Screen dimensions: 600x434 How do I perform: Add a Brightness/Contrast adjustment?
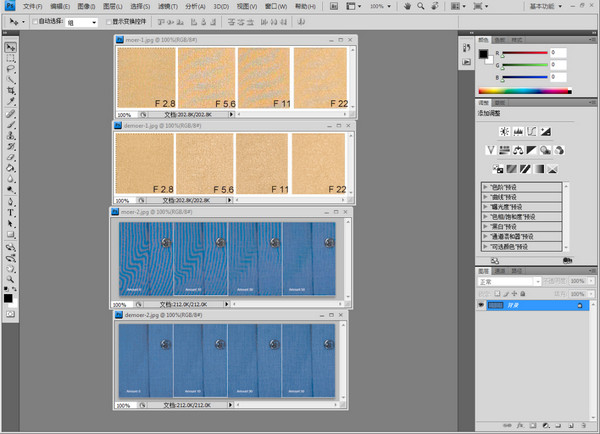pyautogui.click(x=505, y=131)
